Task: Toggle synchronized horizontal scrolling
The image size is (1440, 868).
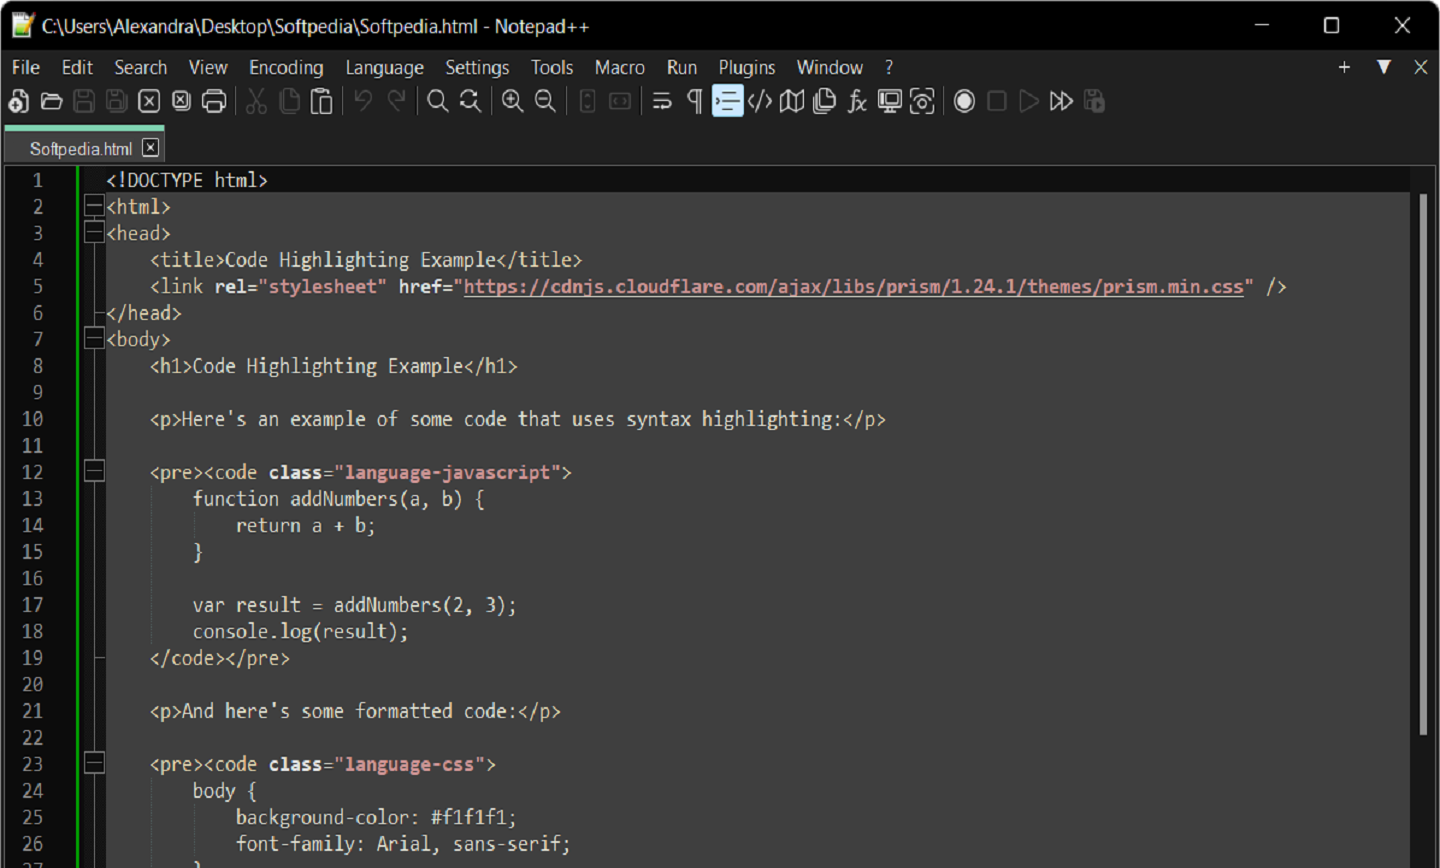Action: 620,101
